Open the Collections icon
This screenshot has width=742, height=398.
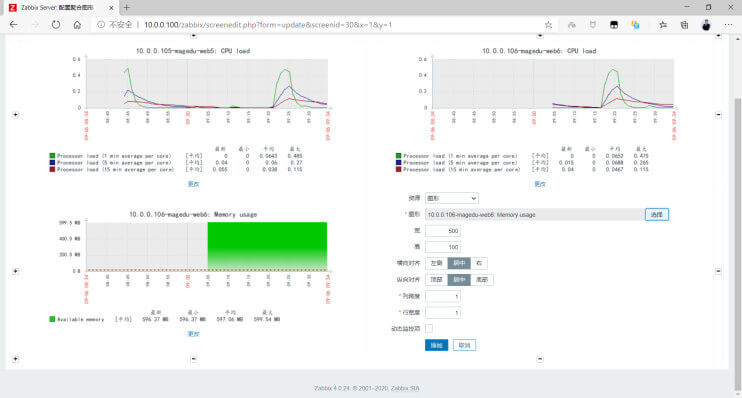tap(684, 25)
